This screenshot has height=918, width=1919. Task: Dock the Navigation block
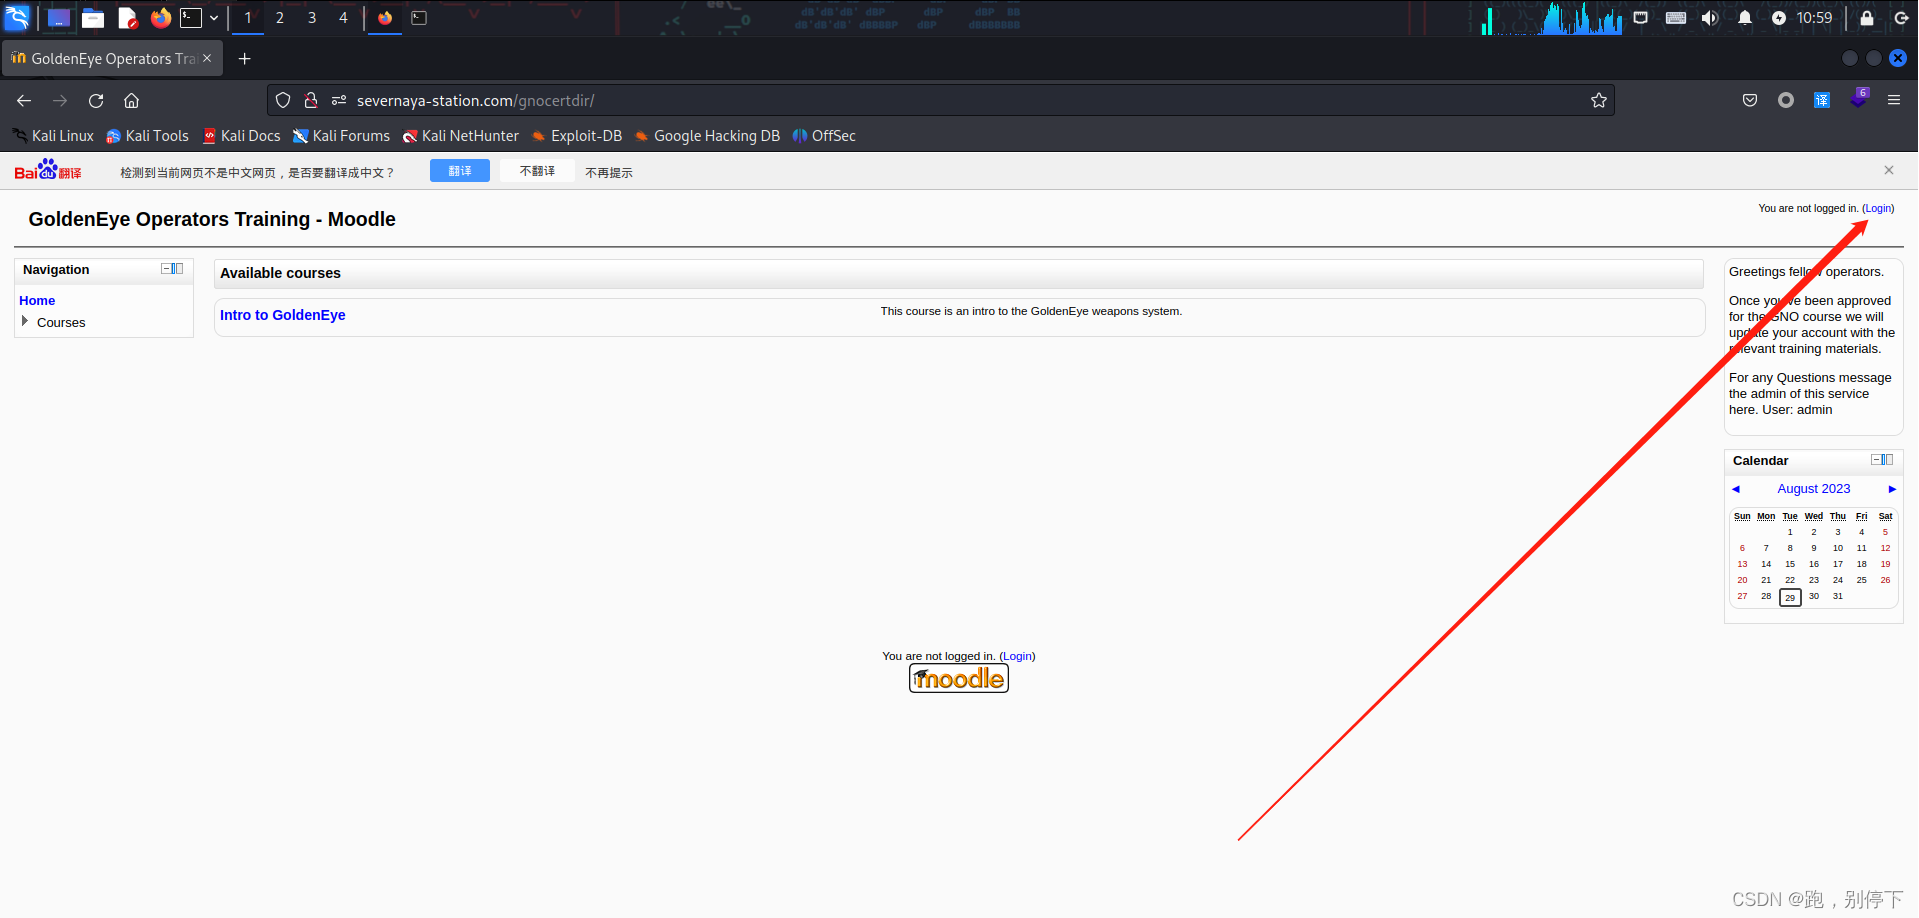(x=178, y=269)
